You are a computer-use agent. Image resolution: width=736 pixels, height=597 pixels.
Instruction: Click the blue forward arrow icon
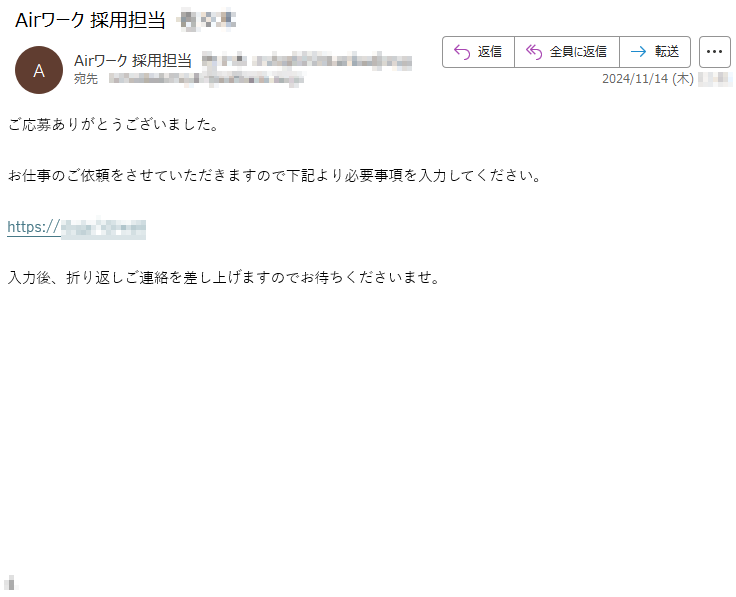(638, 52)
